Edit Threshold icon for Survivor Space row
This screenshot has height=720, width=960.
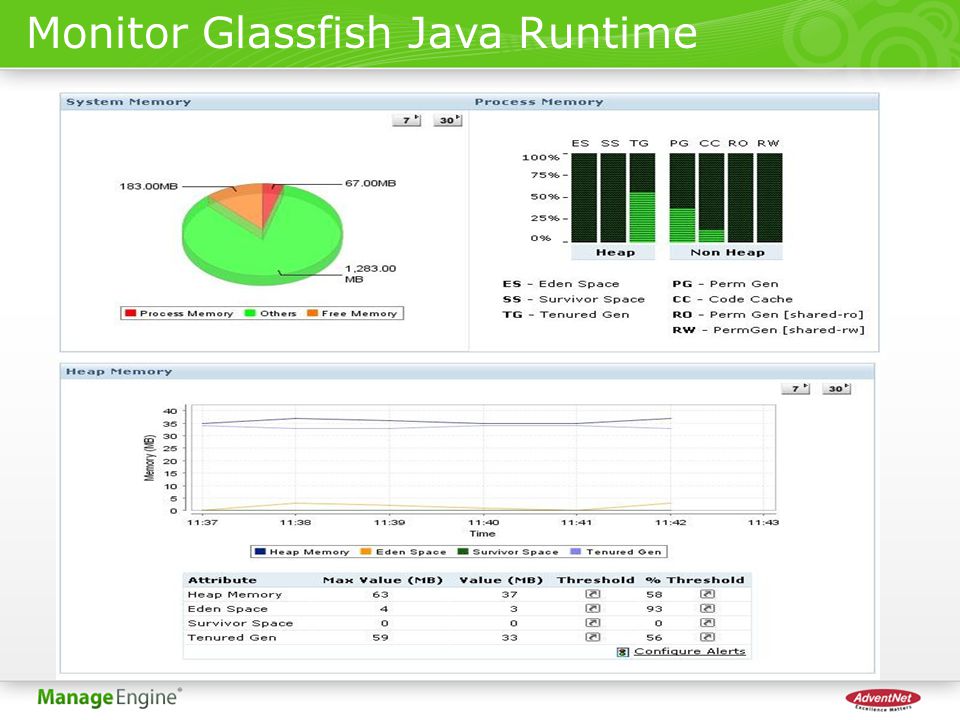tap(593, 623)
